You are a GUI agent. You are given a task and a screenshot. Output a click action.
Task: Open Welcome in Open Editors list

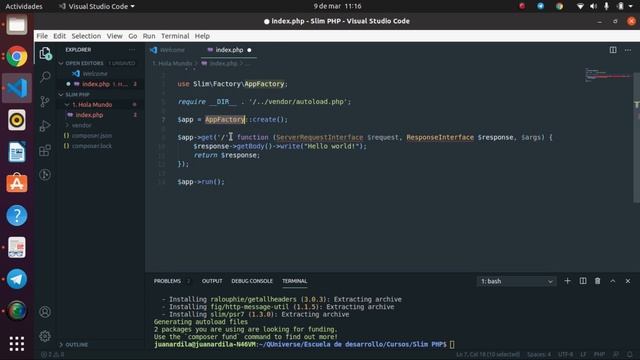pyautogui.click(x=95, y=73)
